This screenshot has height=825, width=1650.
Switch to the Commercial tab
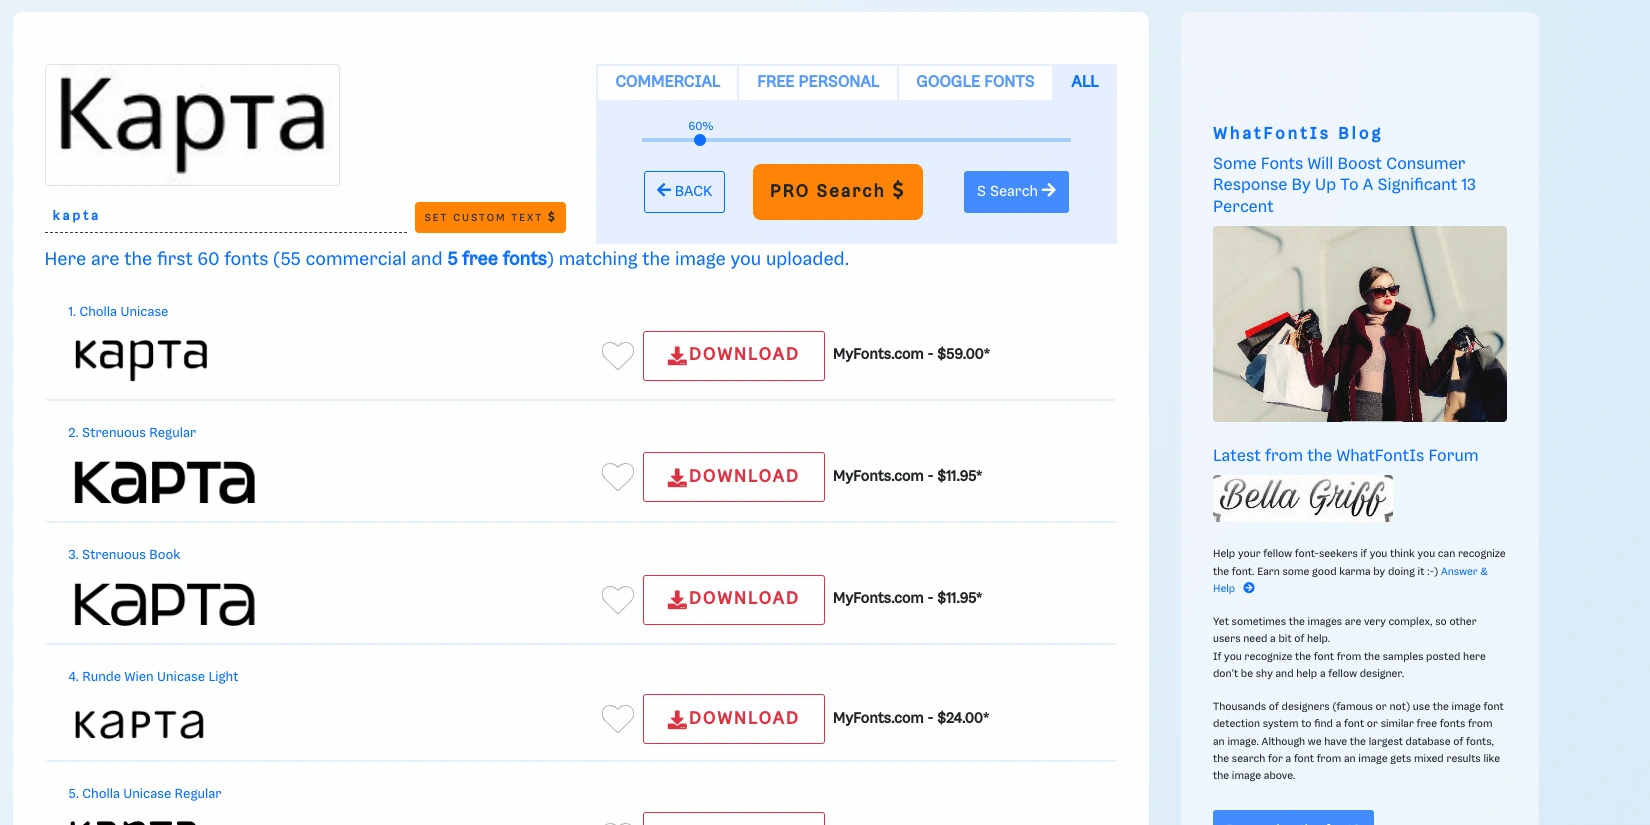[667, 82]
